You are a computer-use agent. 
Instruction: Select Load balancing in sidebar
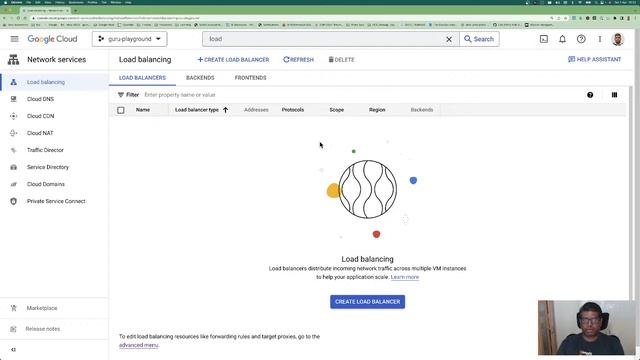point(54,82)
